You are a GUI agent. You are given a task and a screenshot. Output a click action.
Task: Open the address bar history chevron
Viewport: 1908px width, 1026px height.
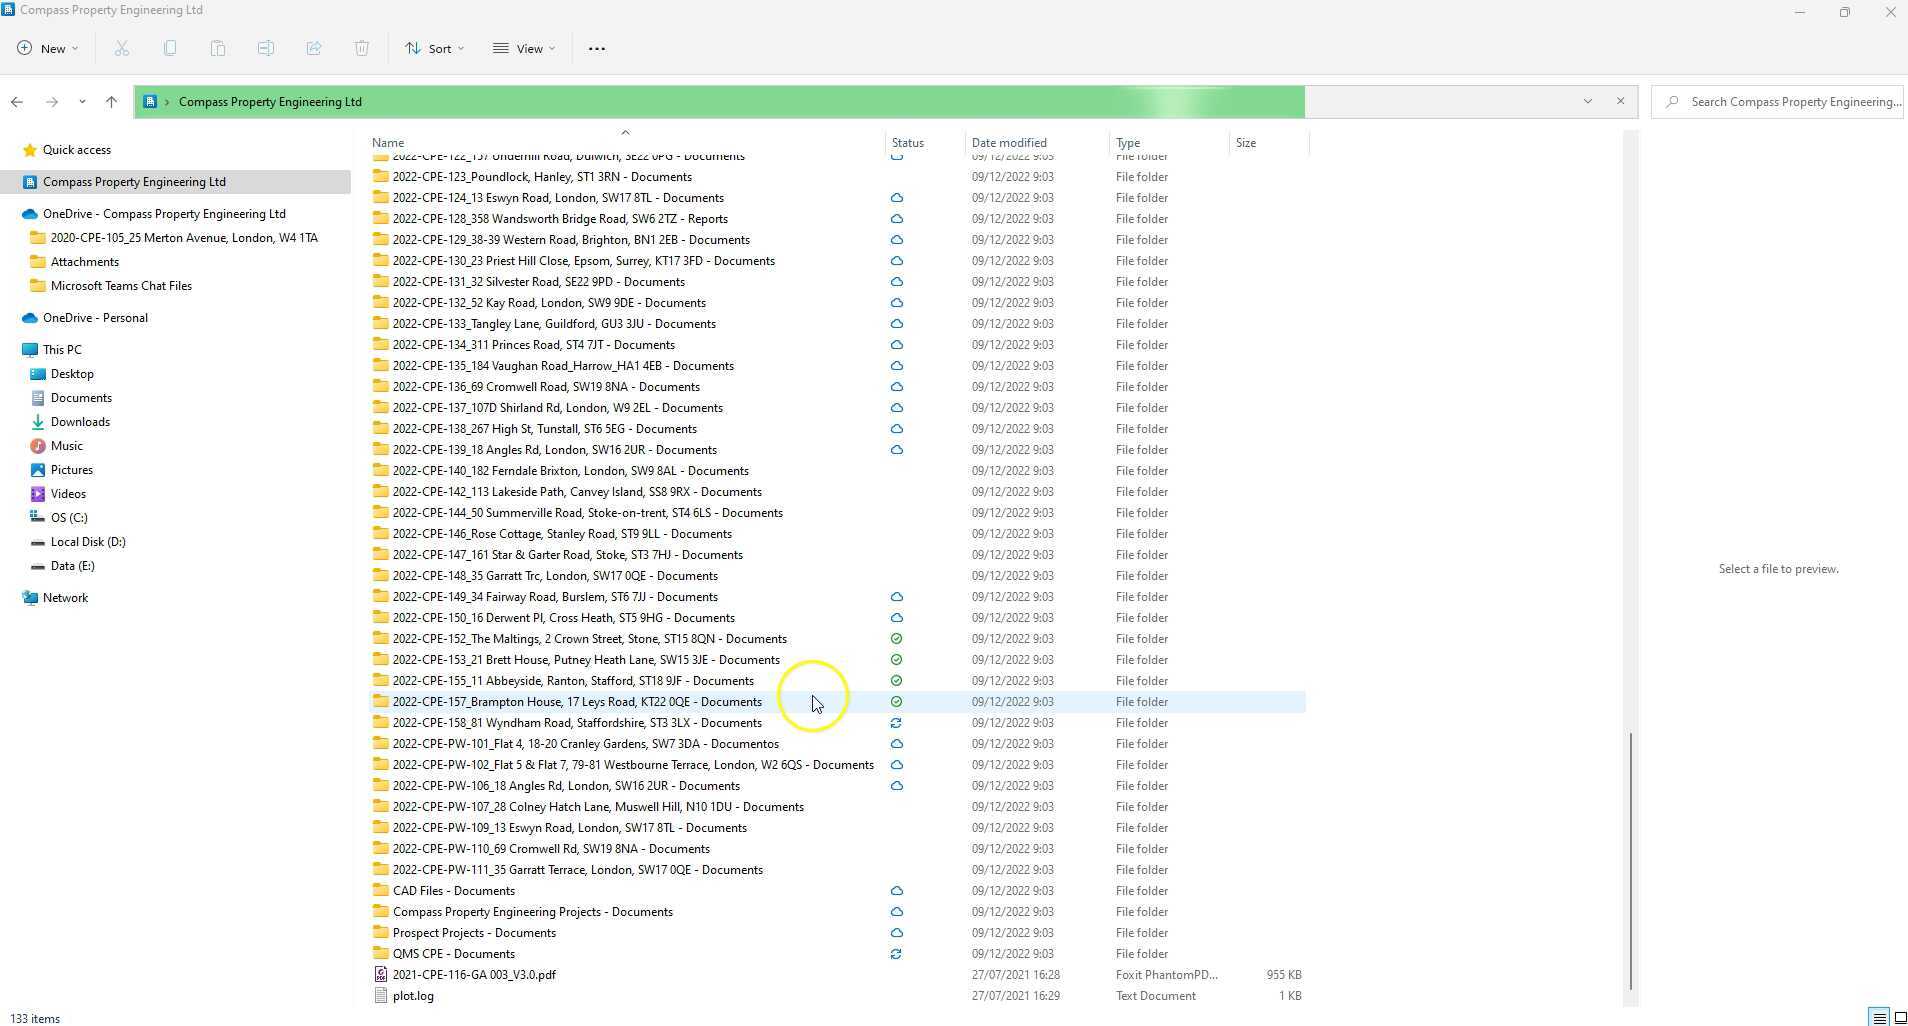tap(1588, 101)
